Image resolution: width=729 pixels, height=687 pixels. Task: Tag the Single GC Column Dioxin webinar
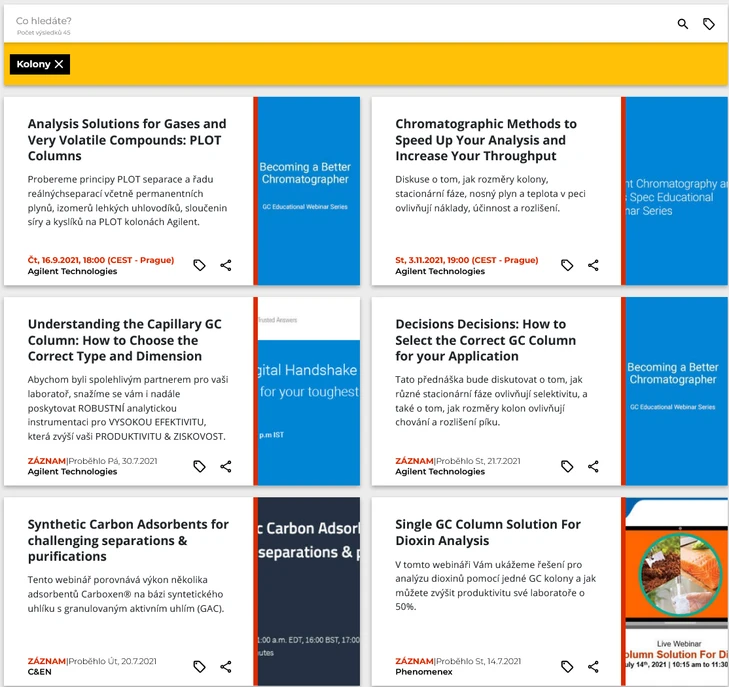click(x=567, y=666)
